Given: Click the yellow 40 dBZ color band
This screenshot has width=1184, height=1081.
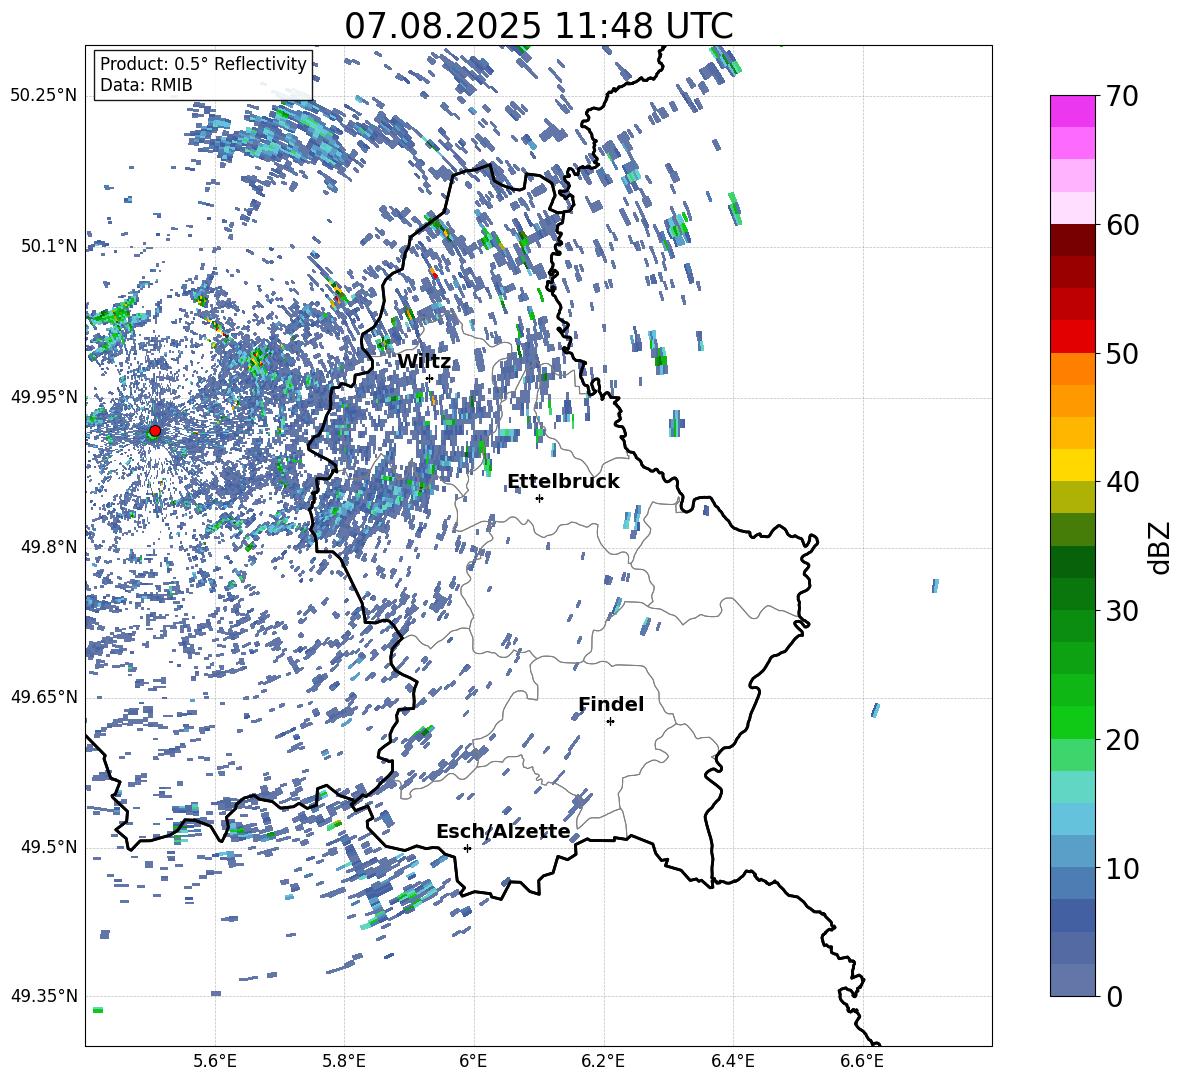Looking at the screenshot, I should click(1072, 464).
